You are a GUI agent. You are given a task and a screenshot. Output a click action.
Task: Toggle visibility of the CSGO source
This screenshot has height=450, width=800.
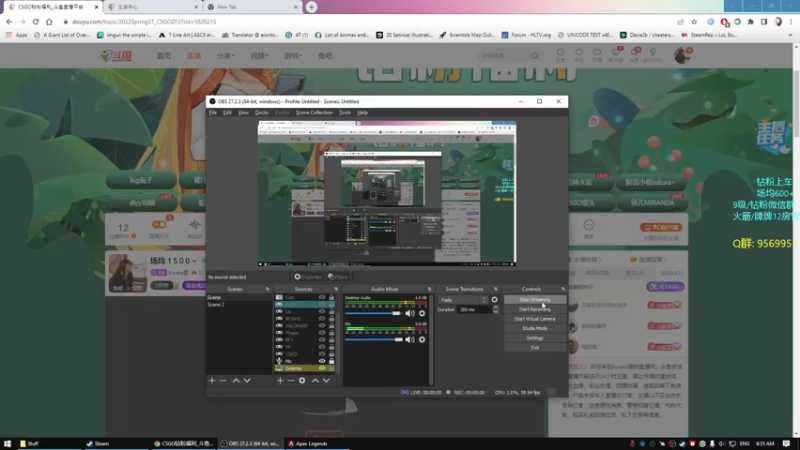tap(322, 354)
